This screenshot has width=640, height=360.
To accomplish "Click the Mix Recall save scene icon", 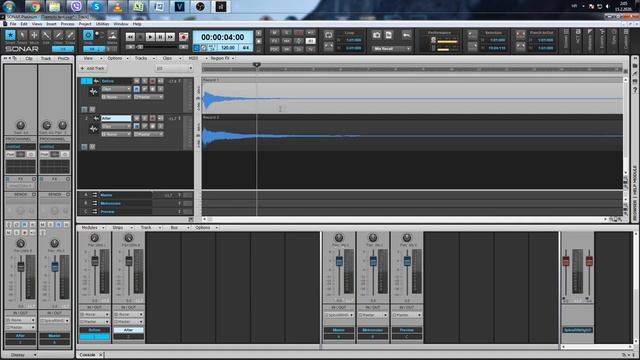I will [389, 36].
